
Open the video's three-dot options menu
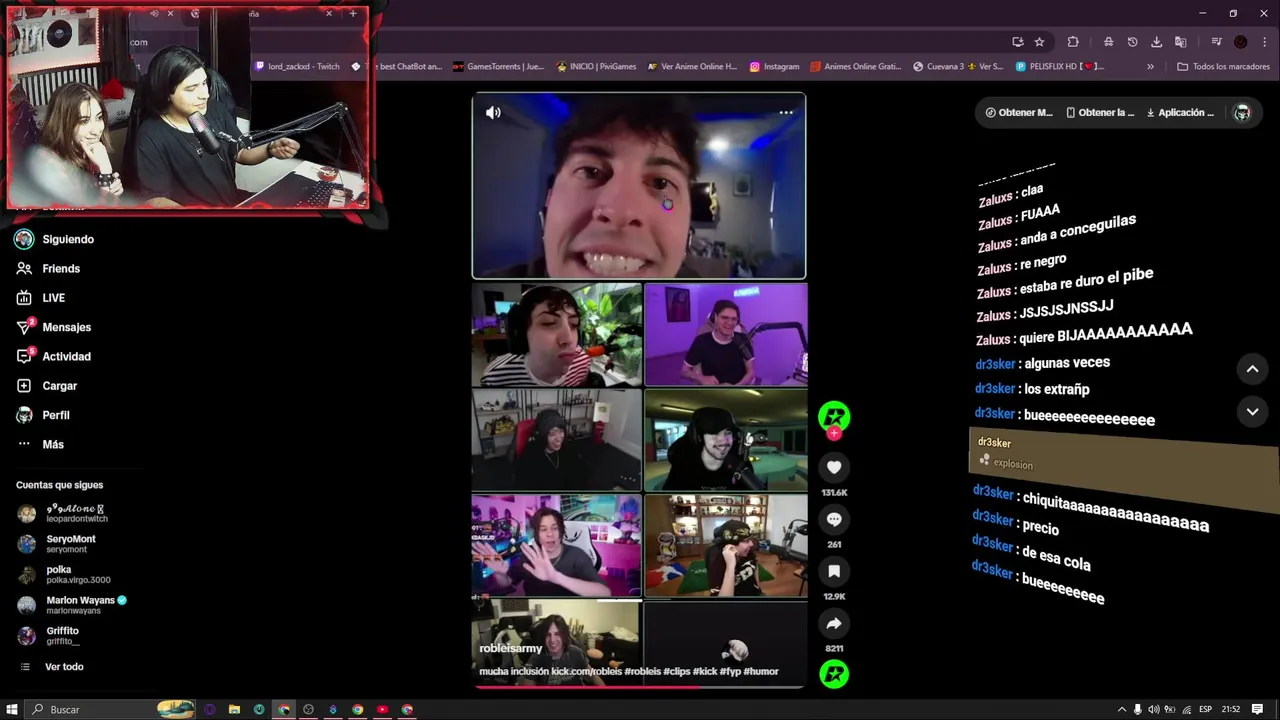786,112
